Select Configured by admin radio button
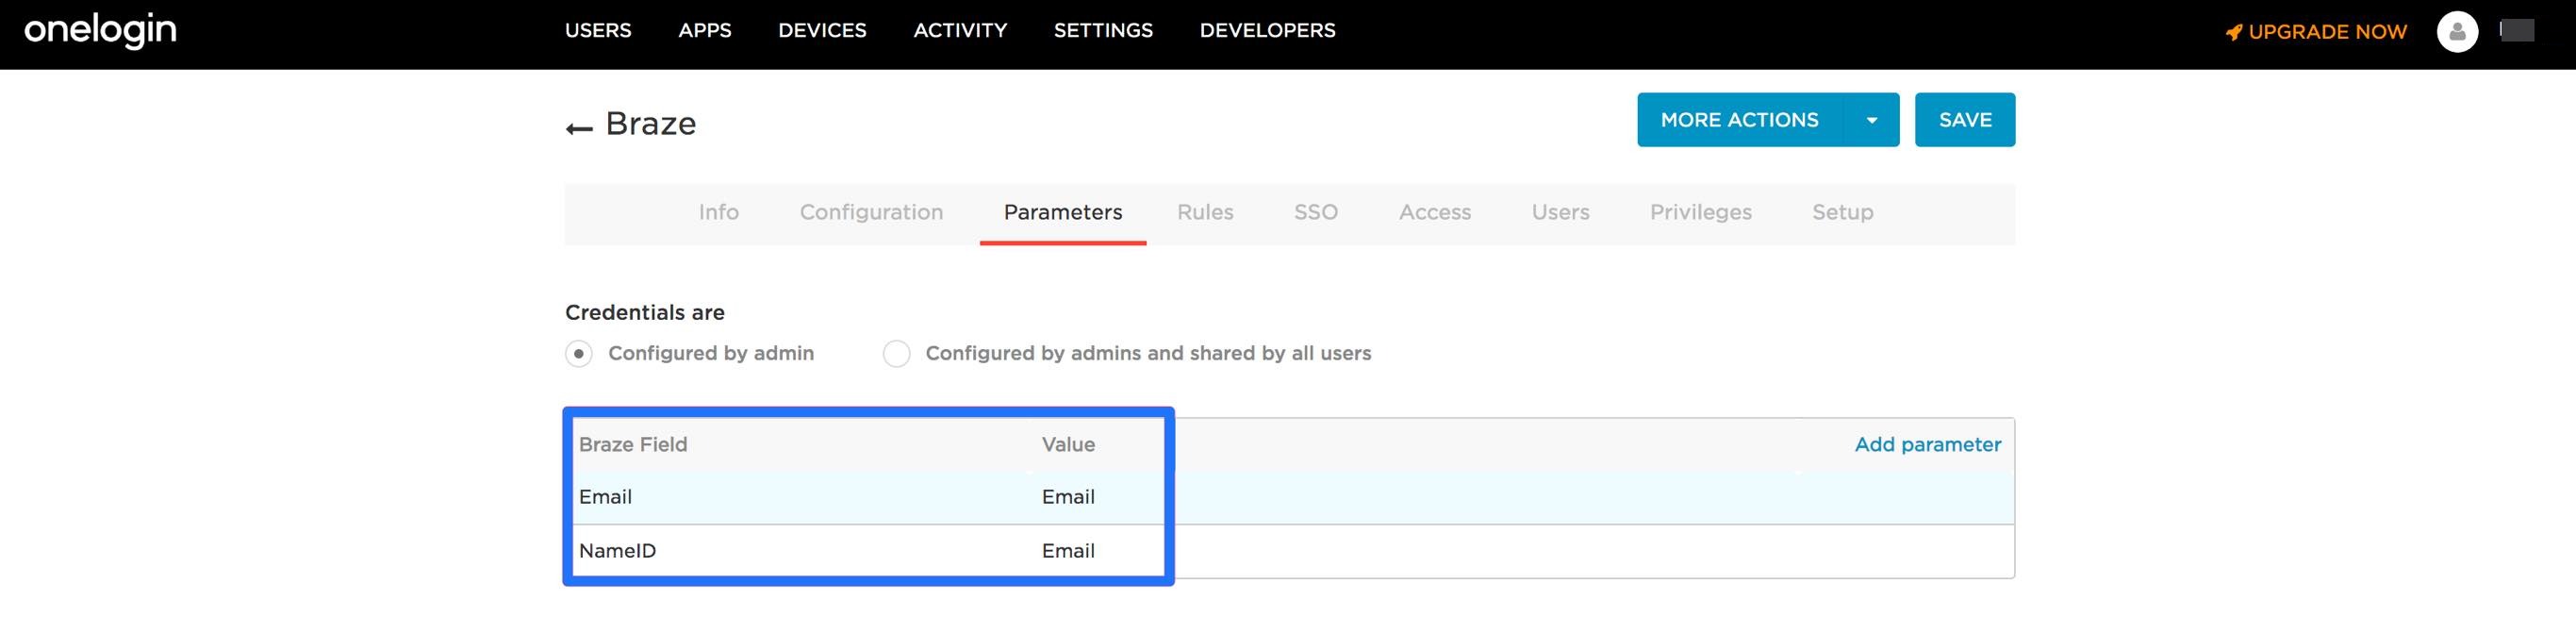Image resolution: width=2576 pixels, height=617 pixels. coord(579,354)
